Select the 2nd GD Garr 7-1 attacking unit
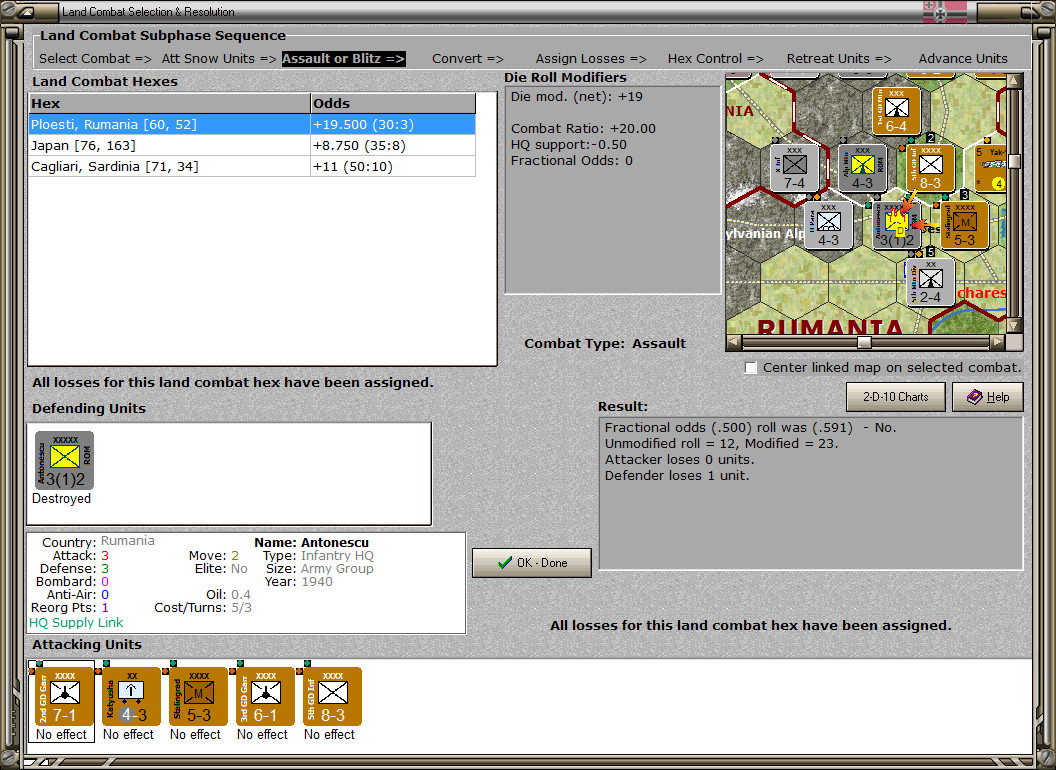 64,697
